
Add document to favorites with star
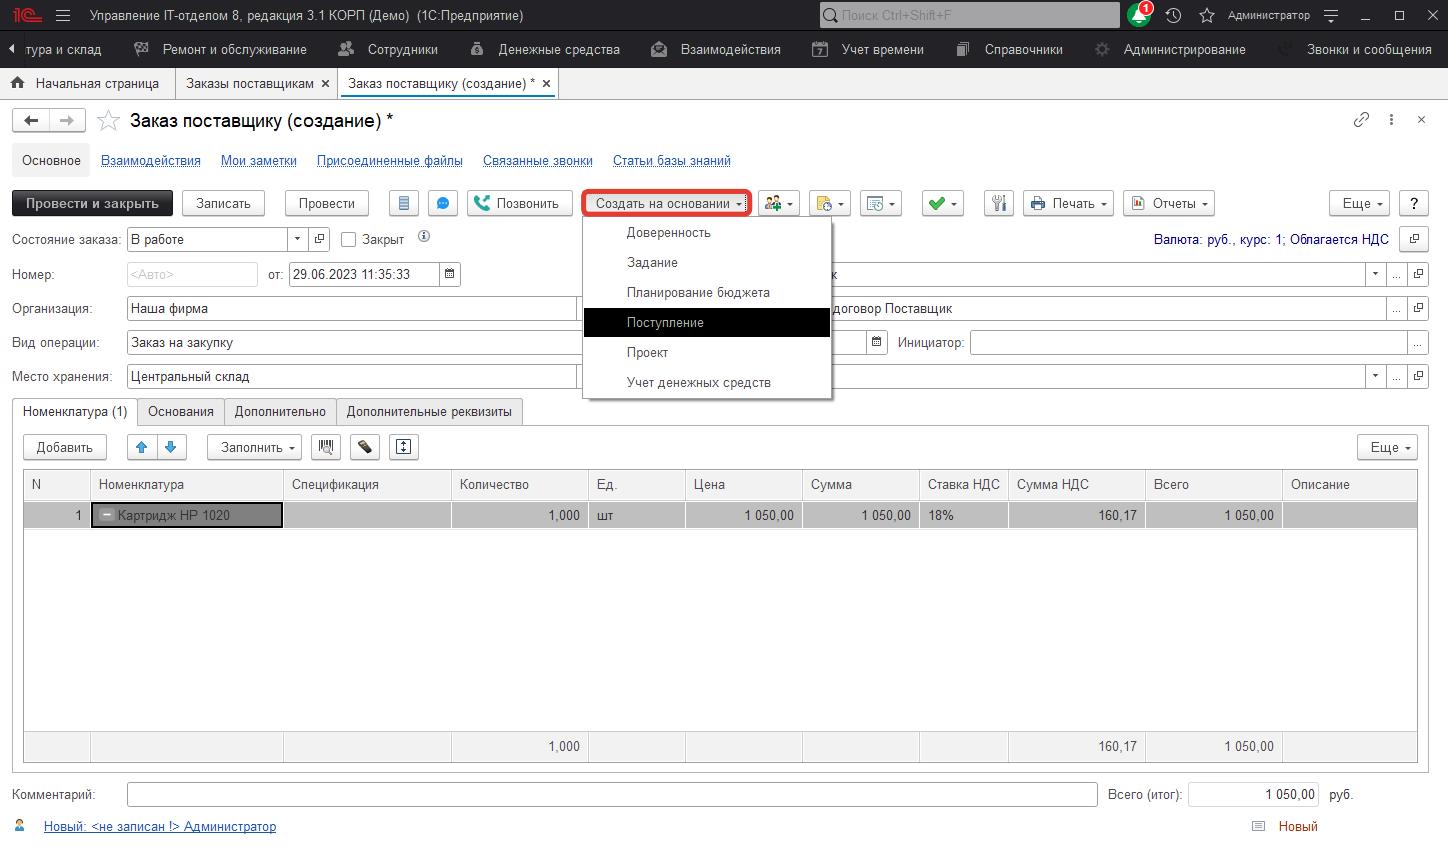[x=108, y=121]
